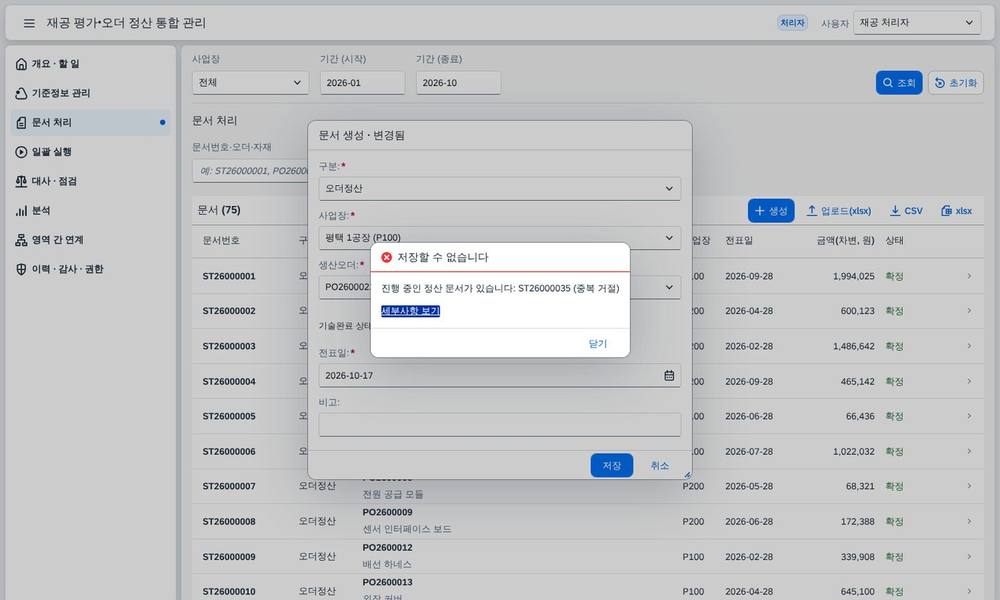Open 대사 · 점검 in sidebar
The width and height of the screenshot is (1000, 600).
91,181
